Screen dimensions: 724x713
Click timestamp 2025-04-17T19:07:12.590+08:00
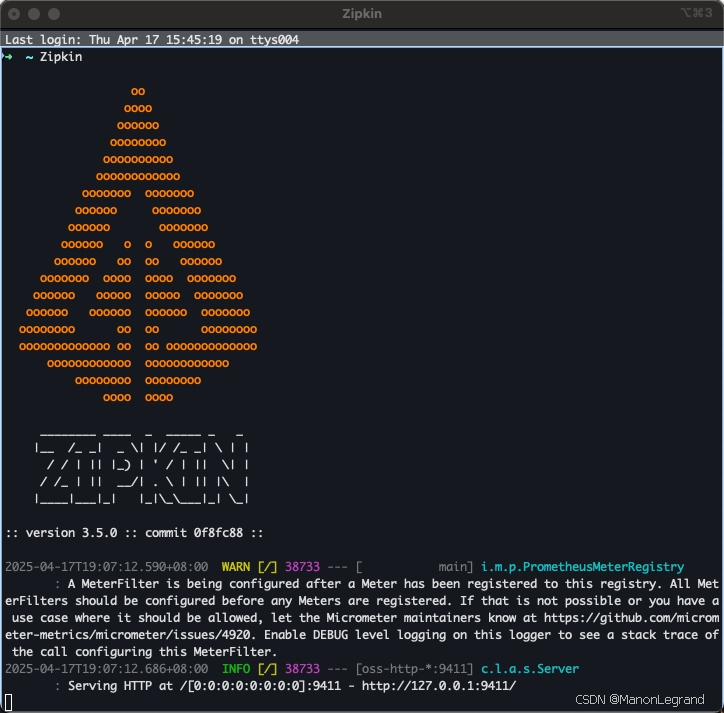107,567
